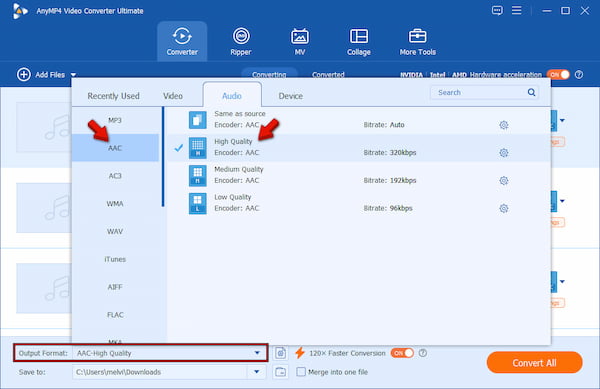
Task: Click the Low Quality preset icon
Action: 197,203
